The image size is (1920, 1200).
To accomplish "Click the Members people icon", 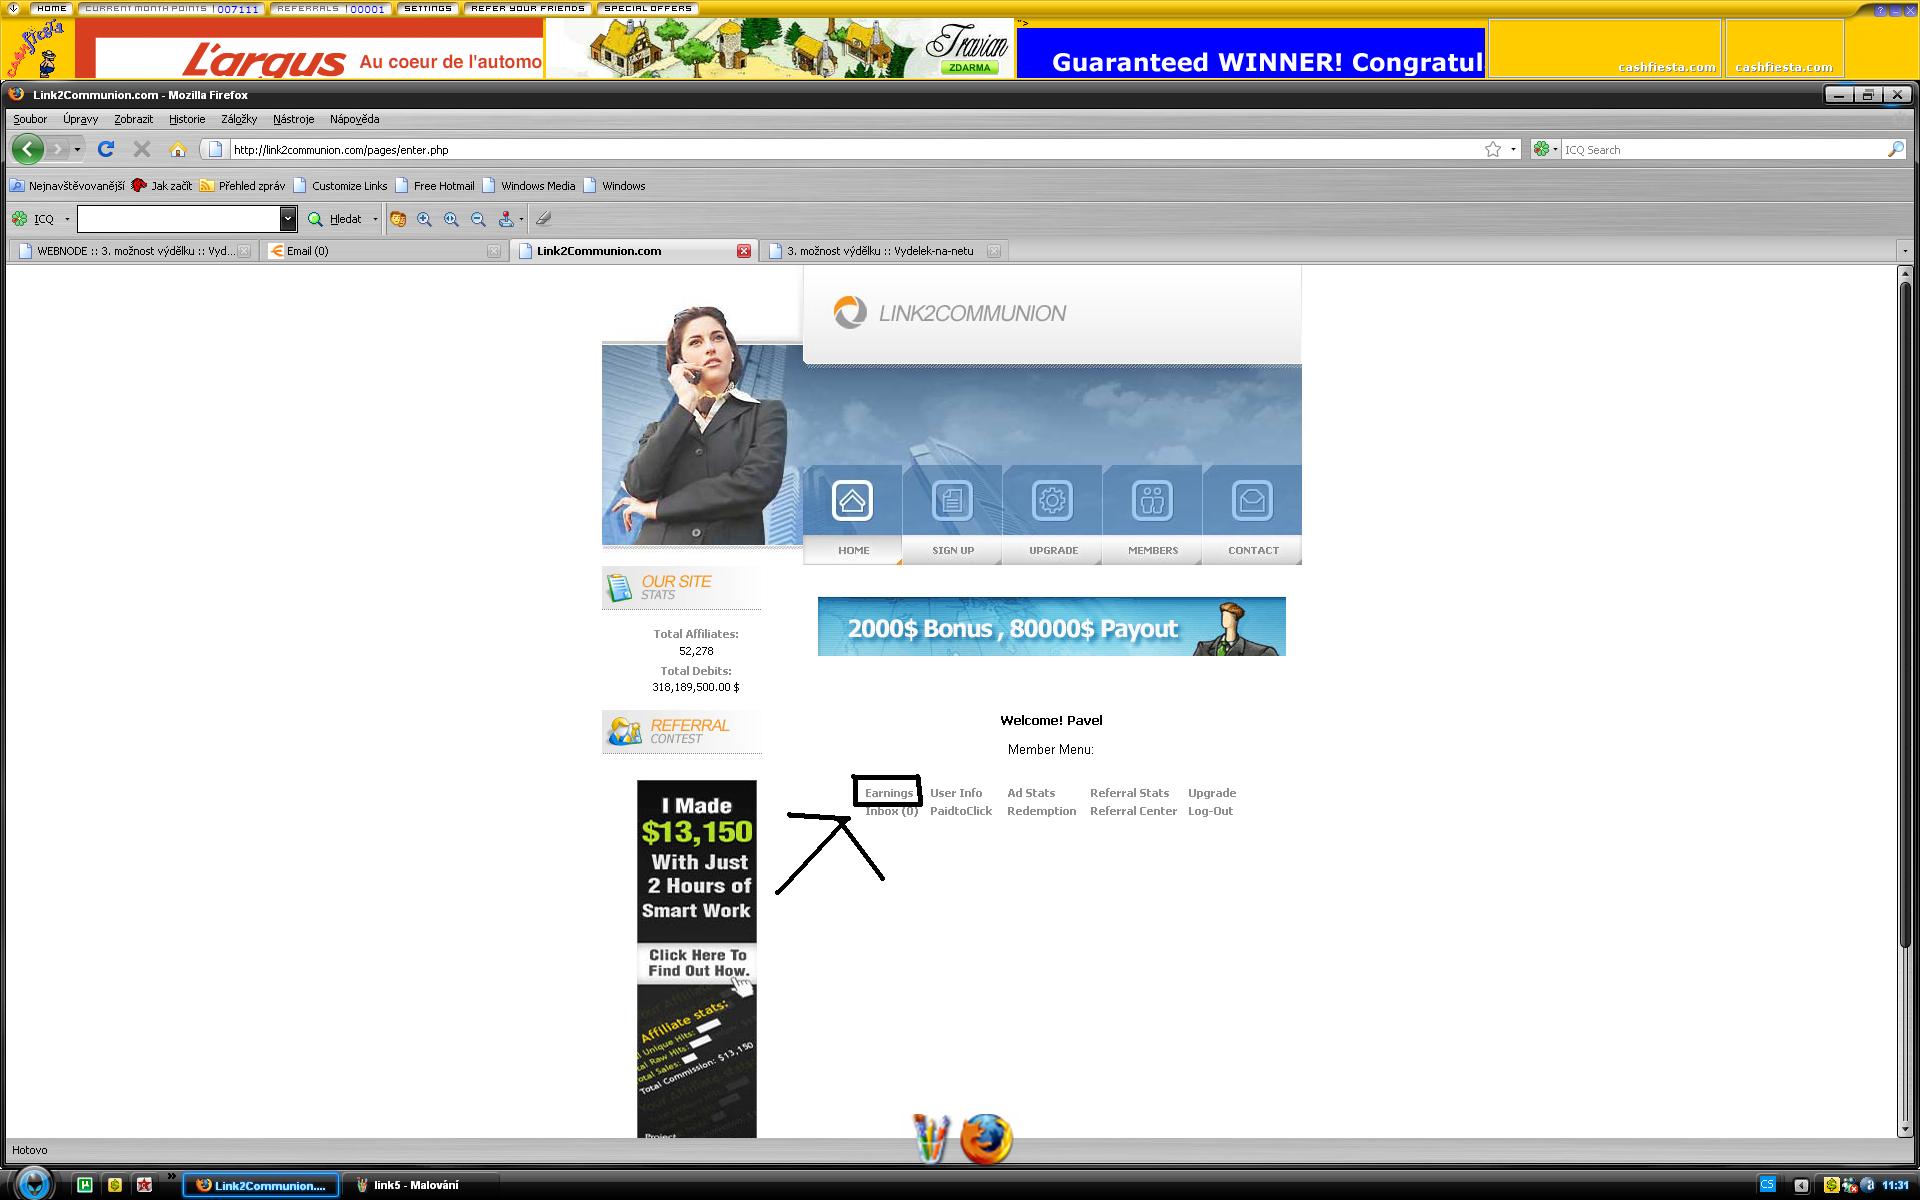I will click(1152, 501).
